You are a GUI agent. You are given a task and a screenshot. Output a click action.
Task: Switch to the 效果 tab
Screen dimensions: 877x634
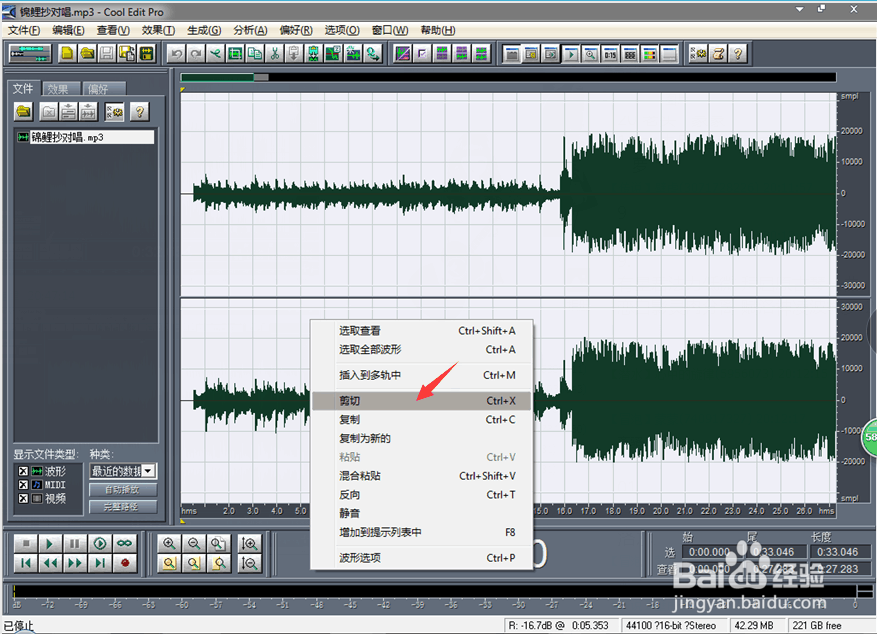[x=59, y=88]
